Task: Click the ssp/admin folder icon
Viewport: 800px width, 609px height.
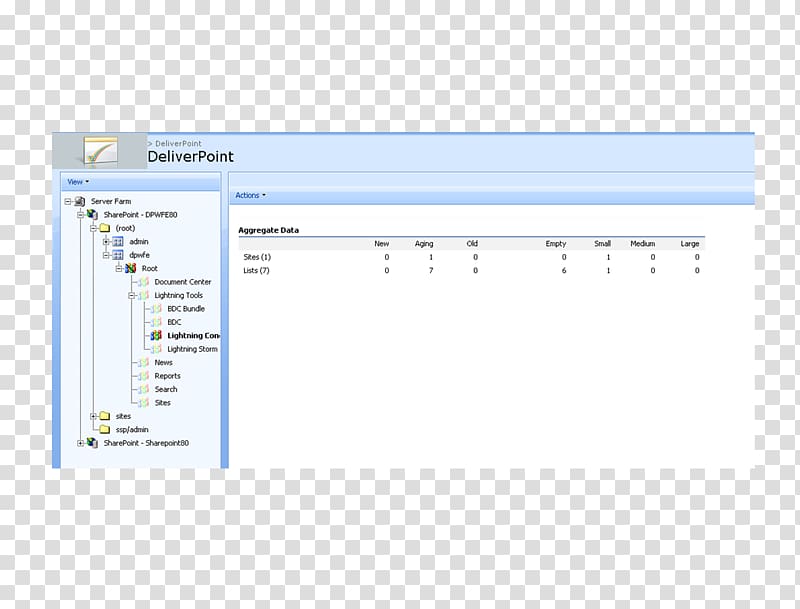Action: (105, 429)
